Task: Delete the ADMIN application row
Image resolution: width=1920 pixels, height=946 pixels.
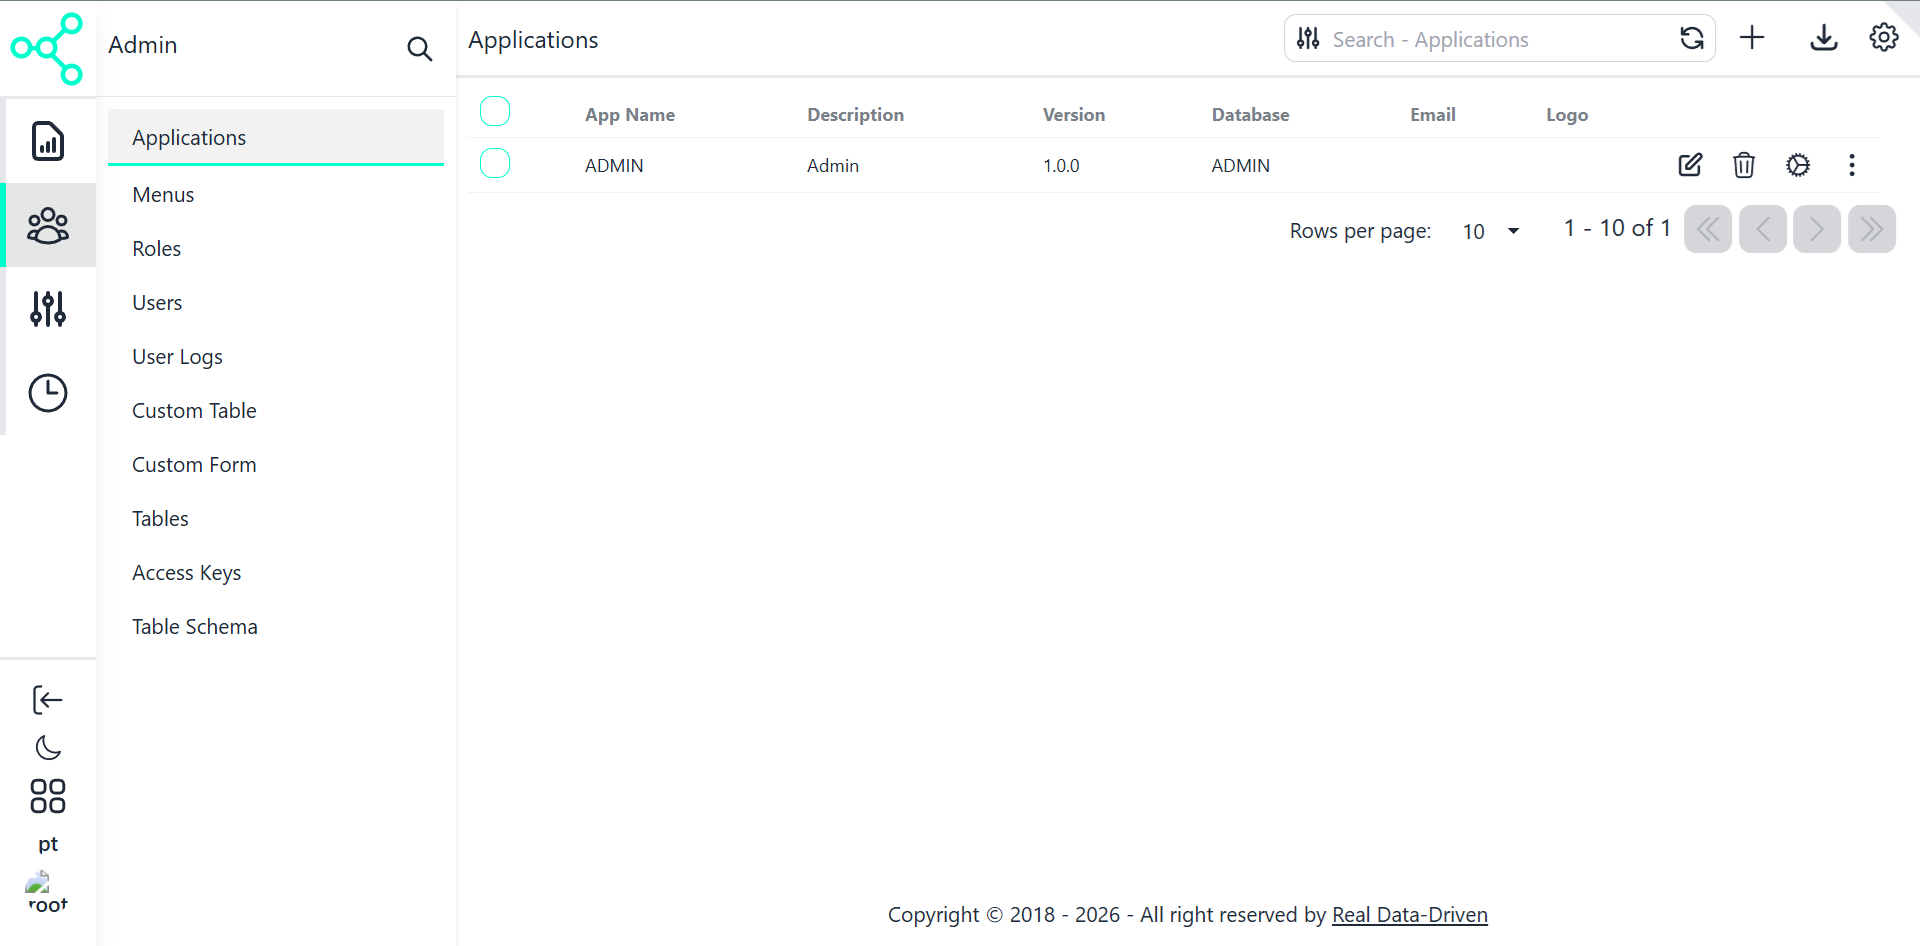Action: coord(1743,165)
